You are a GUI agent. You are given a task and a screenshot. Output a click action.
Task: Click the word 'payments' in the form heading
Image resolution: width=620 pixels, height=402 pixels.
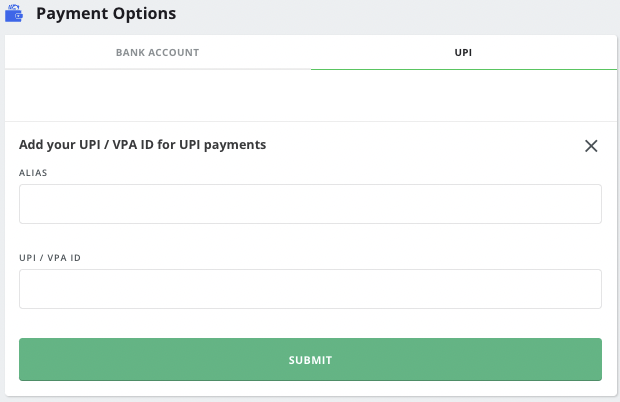click(x=235, y=145)
